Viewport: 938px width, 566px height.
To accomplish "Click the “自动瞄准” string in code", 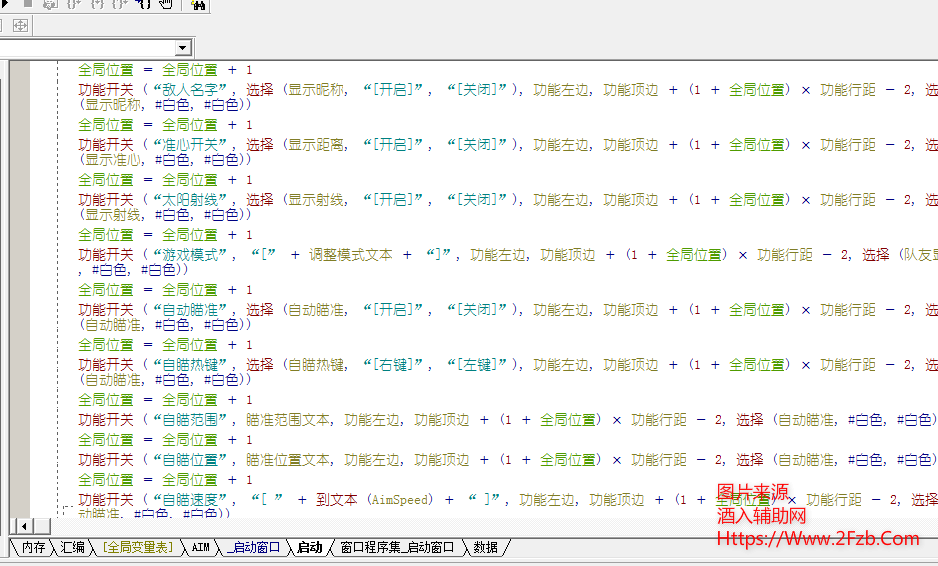I will click(194, 310).
